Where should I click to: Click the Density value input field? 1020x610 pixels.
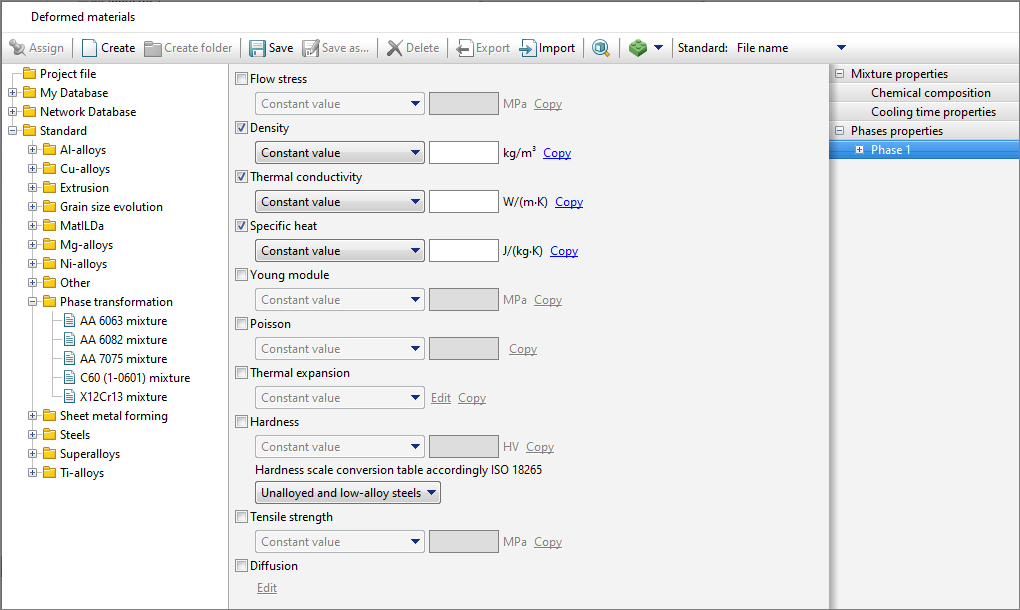(x=463, y=153)
